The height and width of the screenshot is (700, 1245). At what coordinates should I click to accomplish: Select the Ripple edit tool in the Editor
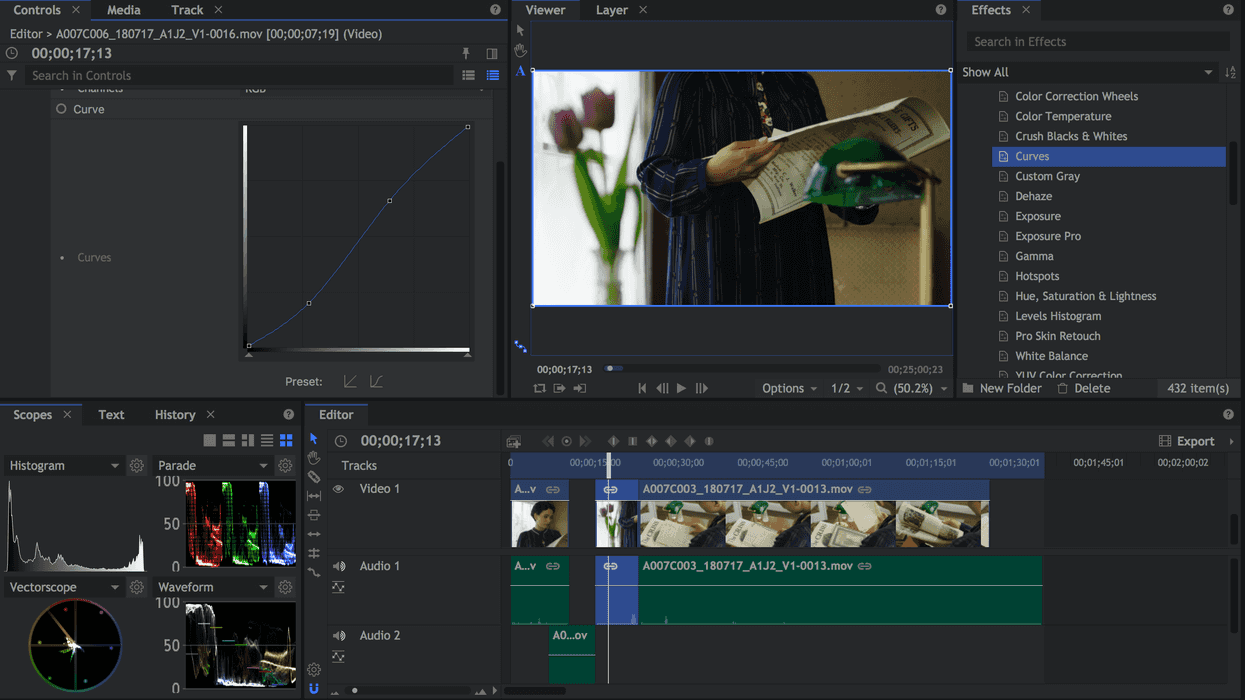(314, 534)
